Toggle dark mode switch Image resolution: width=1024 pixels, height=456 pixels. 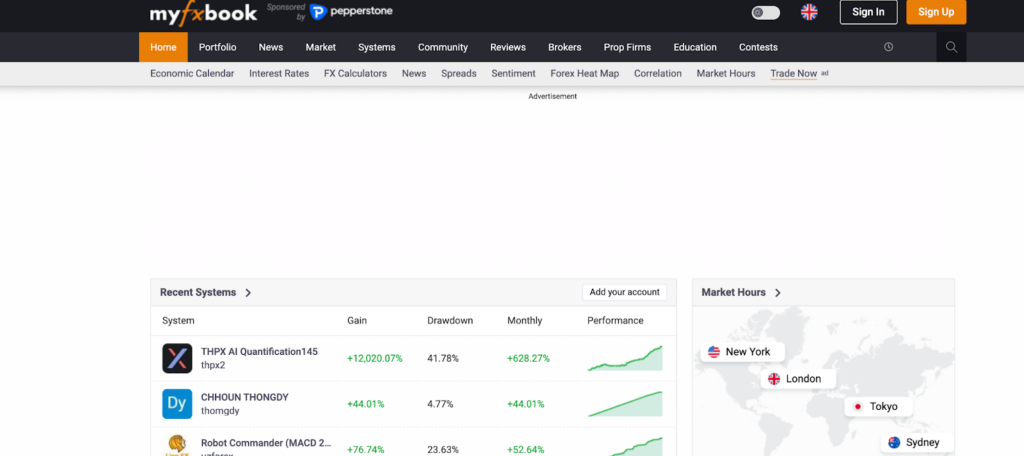[x=765, y=12]
